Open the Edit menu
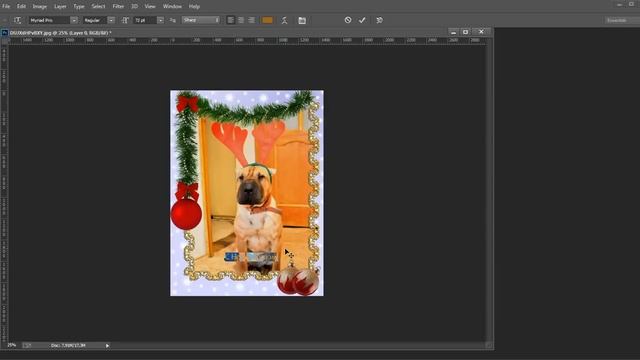 pyautogui.click(x=21, y=7)
